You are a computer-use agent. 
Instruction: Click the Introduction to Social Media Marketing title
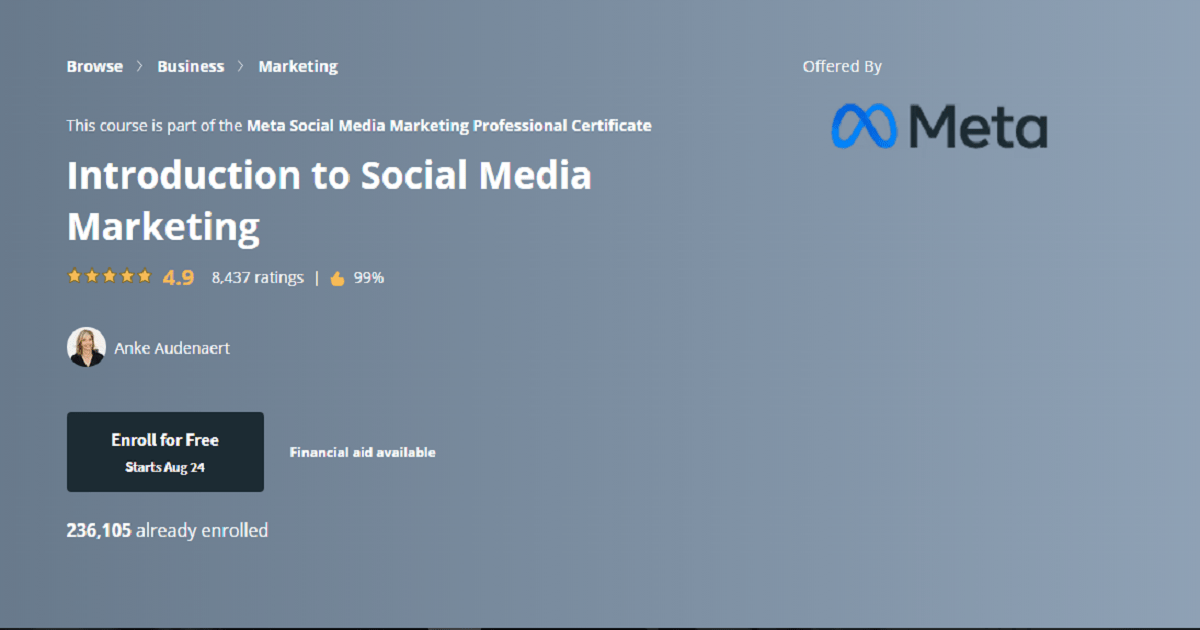tap(329, 201)
